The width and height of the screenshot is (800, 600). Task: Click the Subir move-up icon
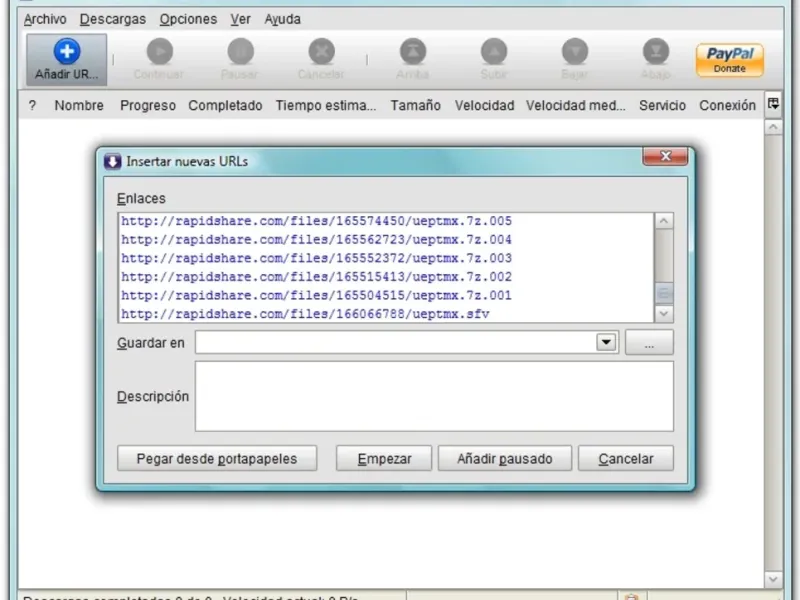click(494, 52)
